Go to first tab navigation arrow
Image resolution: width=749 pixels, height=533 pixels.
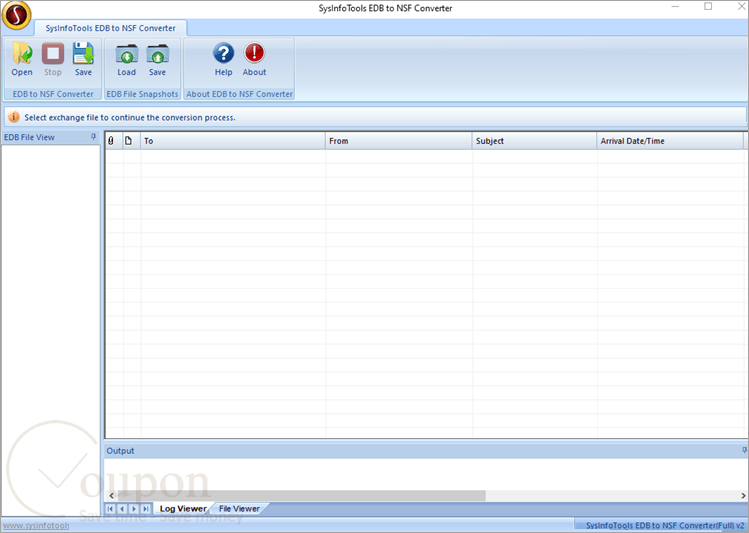click(x=110, y=509)
